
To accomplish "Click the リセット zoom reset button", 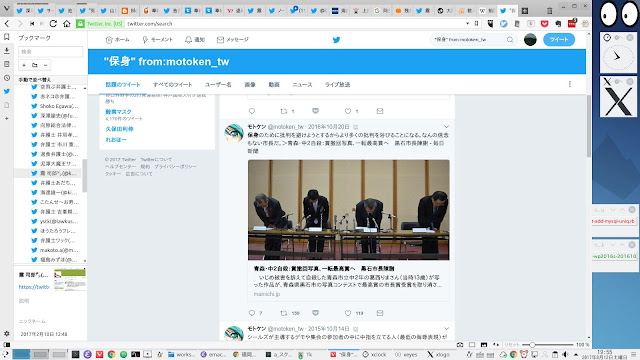I will pos(511,345).
